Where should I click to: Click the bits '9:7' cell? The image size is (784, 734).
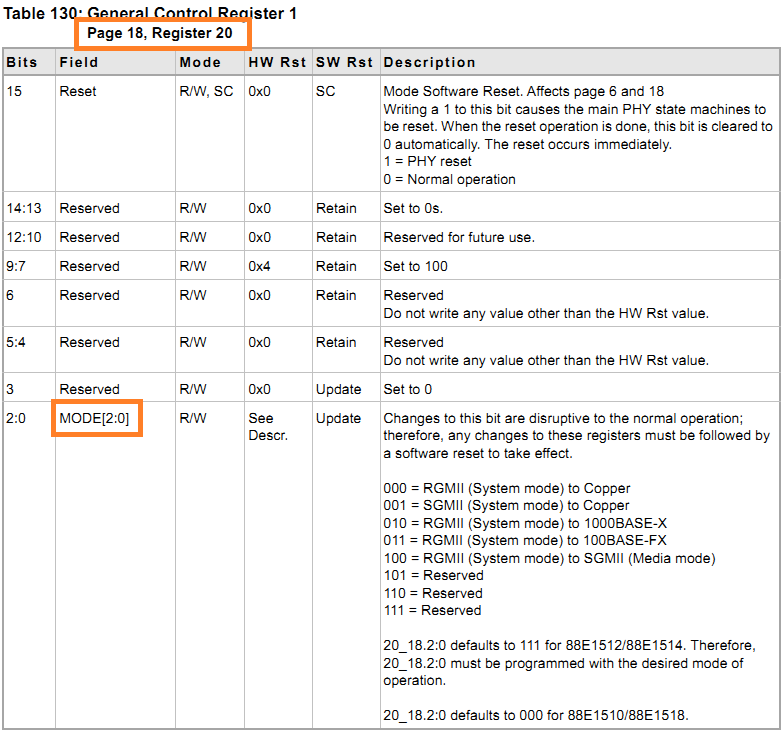16,266
